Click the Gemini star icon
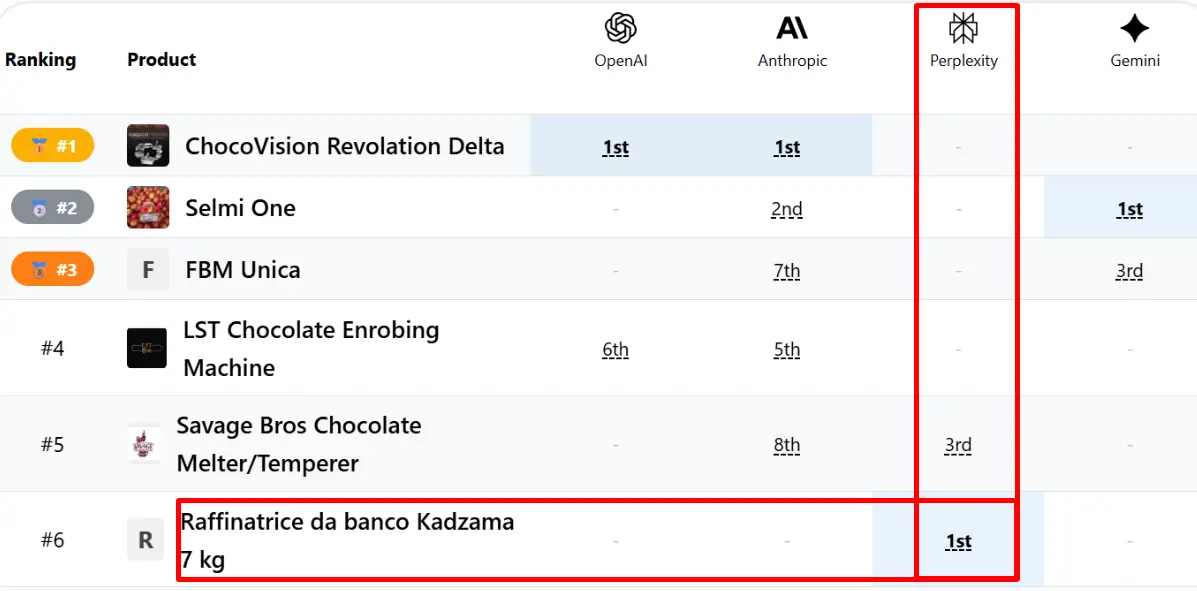This screenshot has height=591, width=1197. click(x=1134, y=29)
